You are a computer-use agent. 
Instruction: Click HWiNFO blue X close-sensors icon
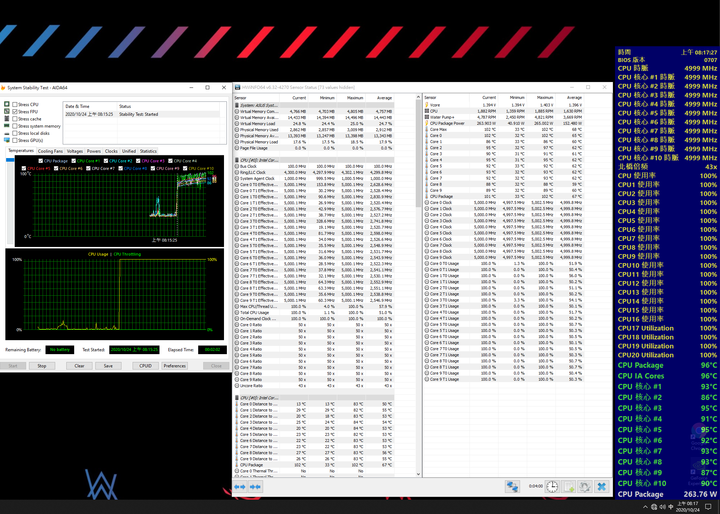click(x=602, y=487)
